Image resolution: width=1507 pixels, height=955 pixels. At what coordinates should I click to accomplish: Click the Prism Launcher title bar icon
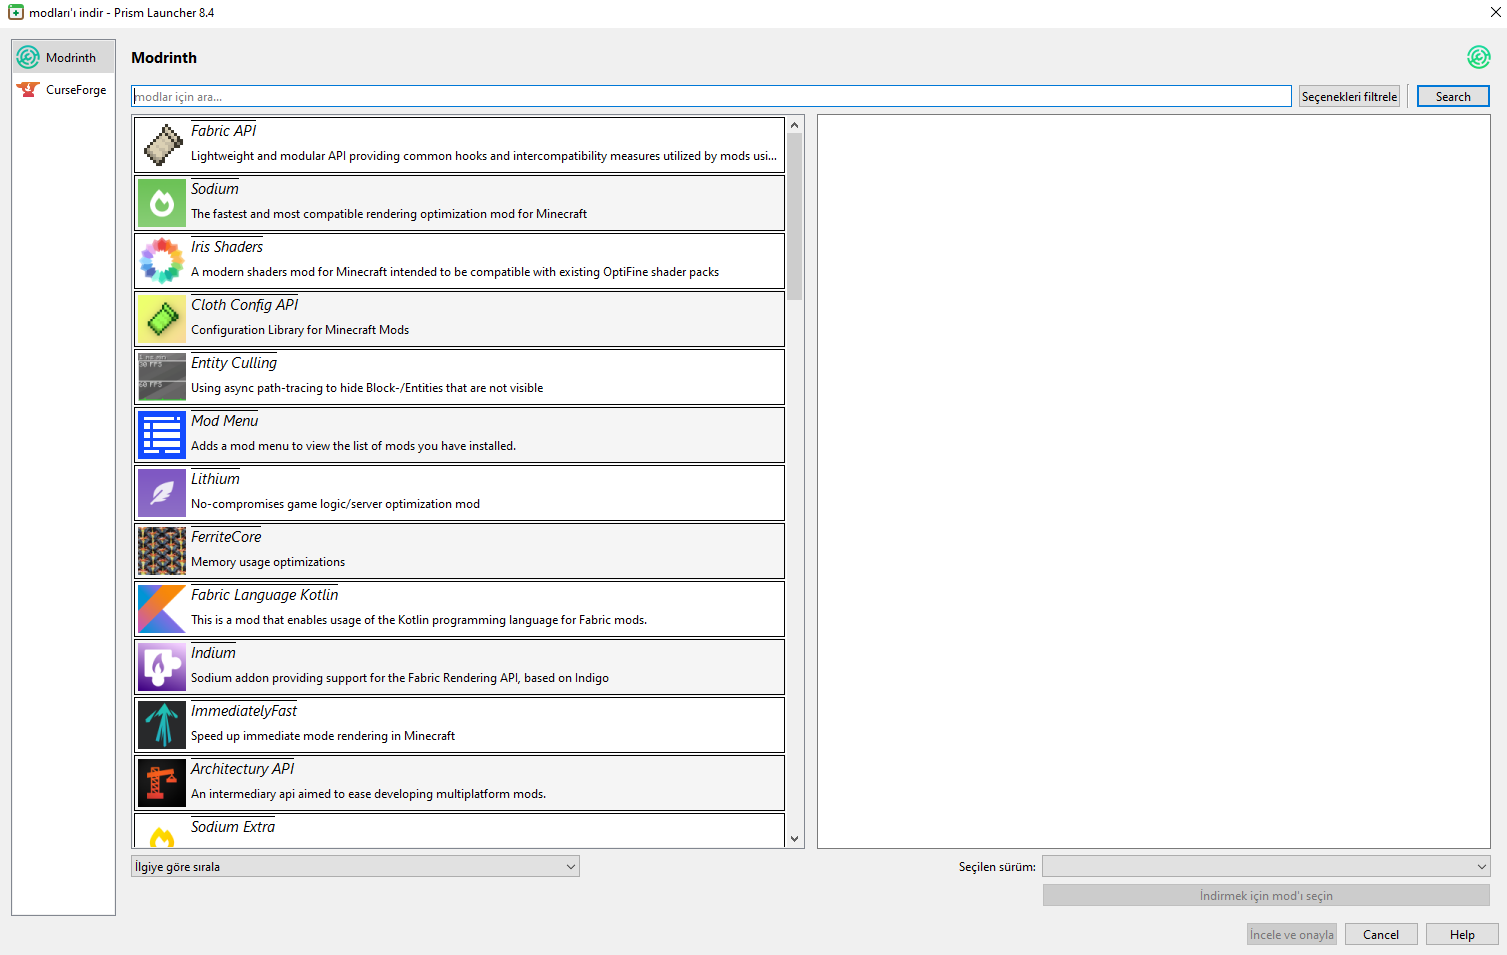tap(16, 12)
